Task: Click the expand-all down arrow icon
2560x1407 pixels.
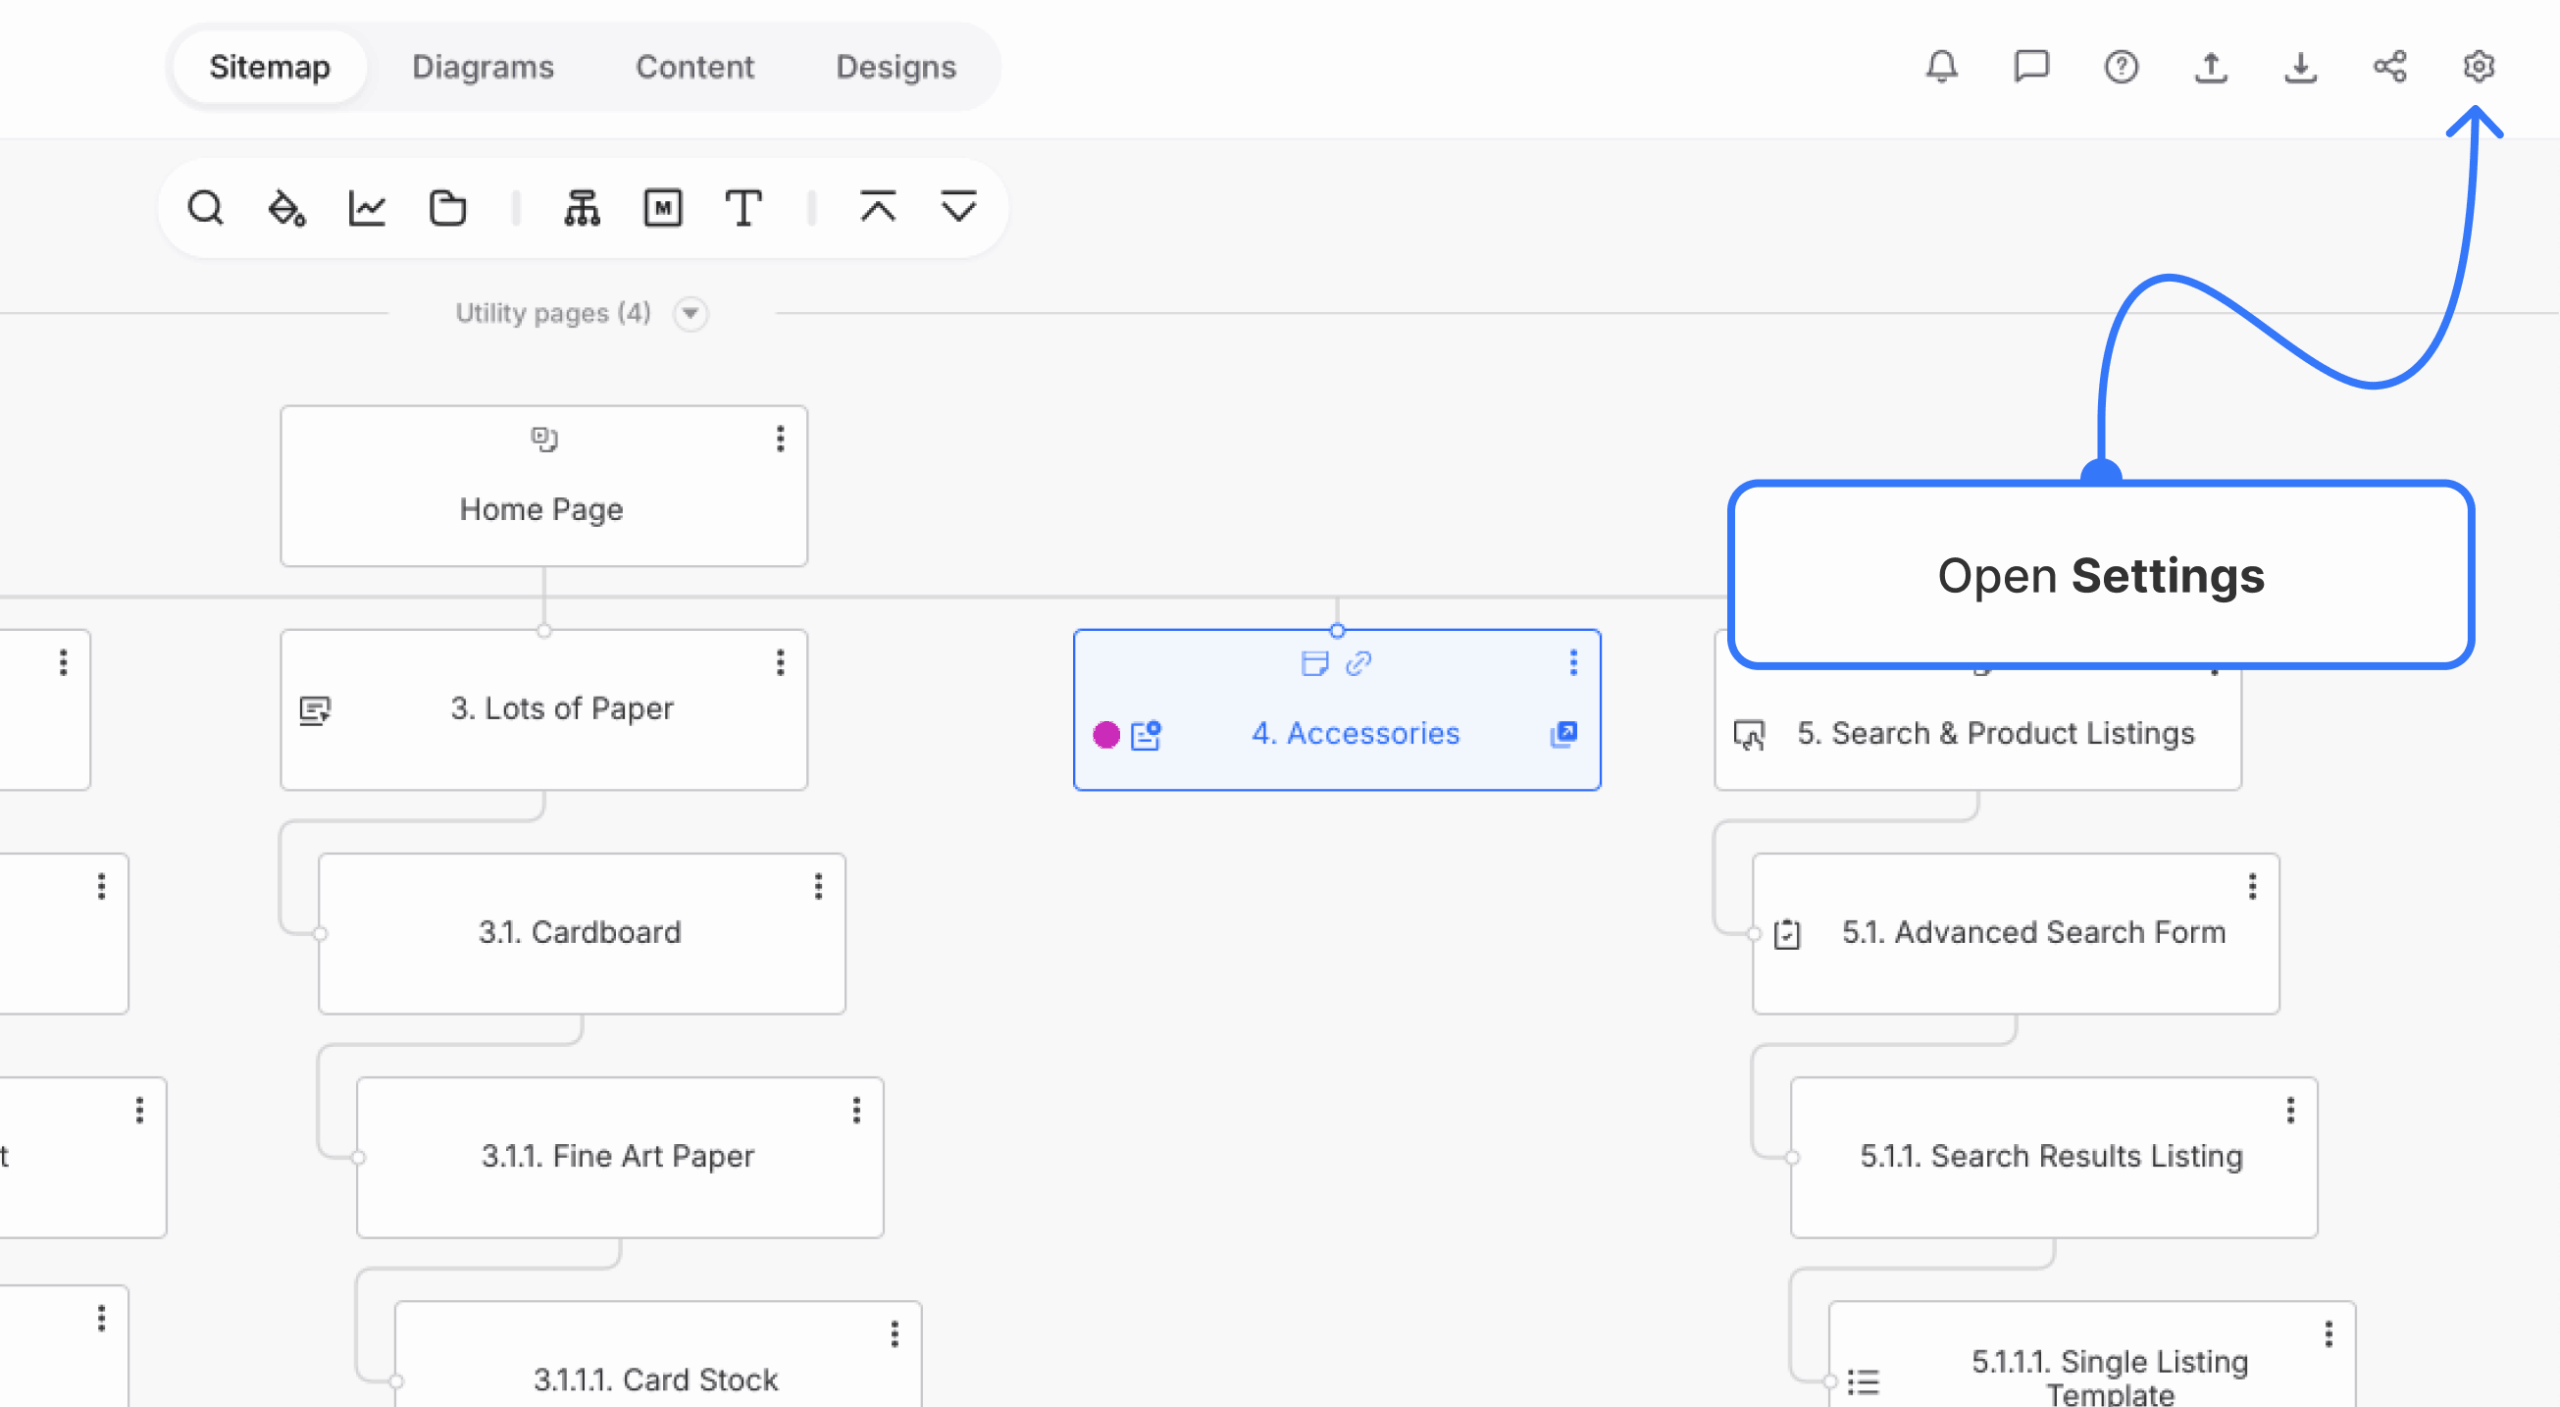Action: (x=959, y=207)
